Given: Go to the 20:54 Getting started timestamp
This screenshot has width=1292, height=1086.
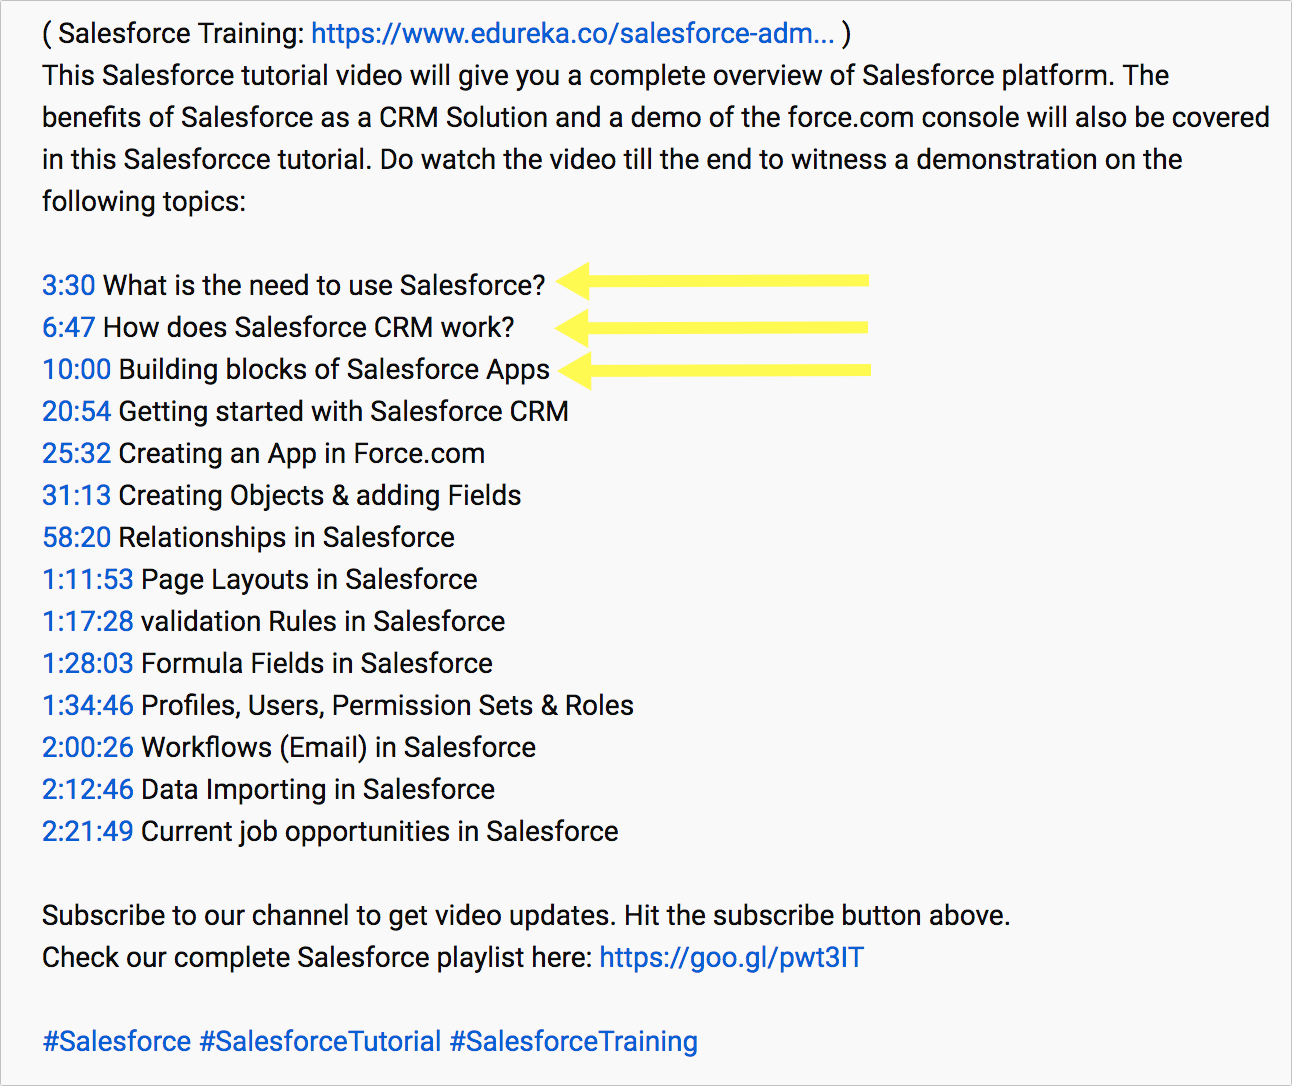Looking at the screenshot, I should point(76,412).
